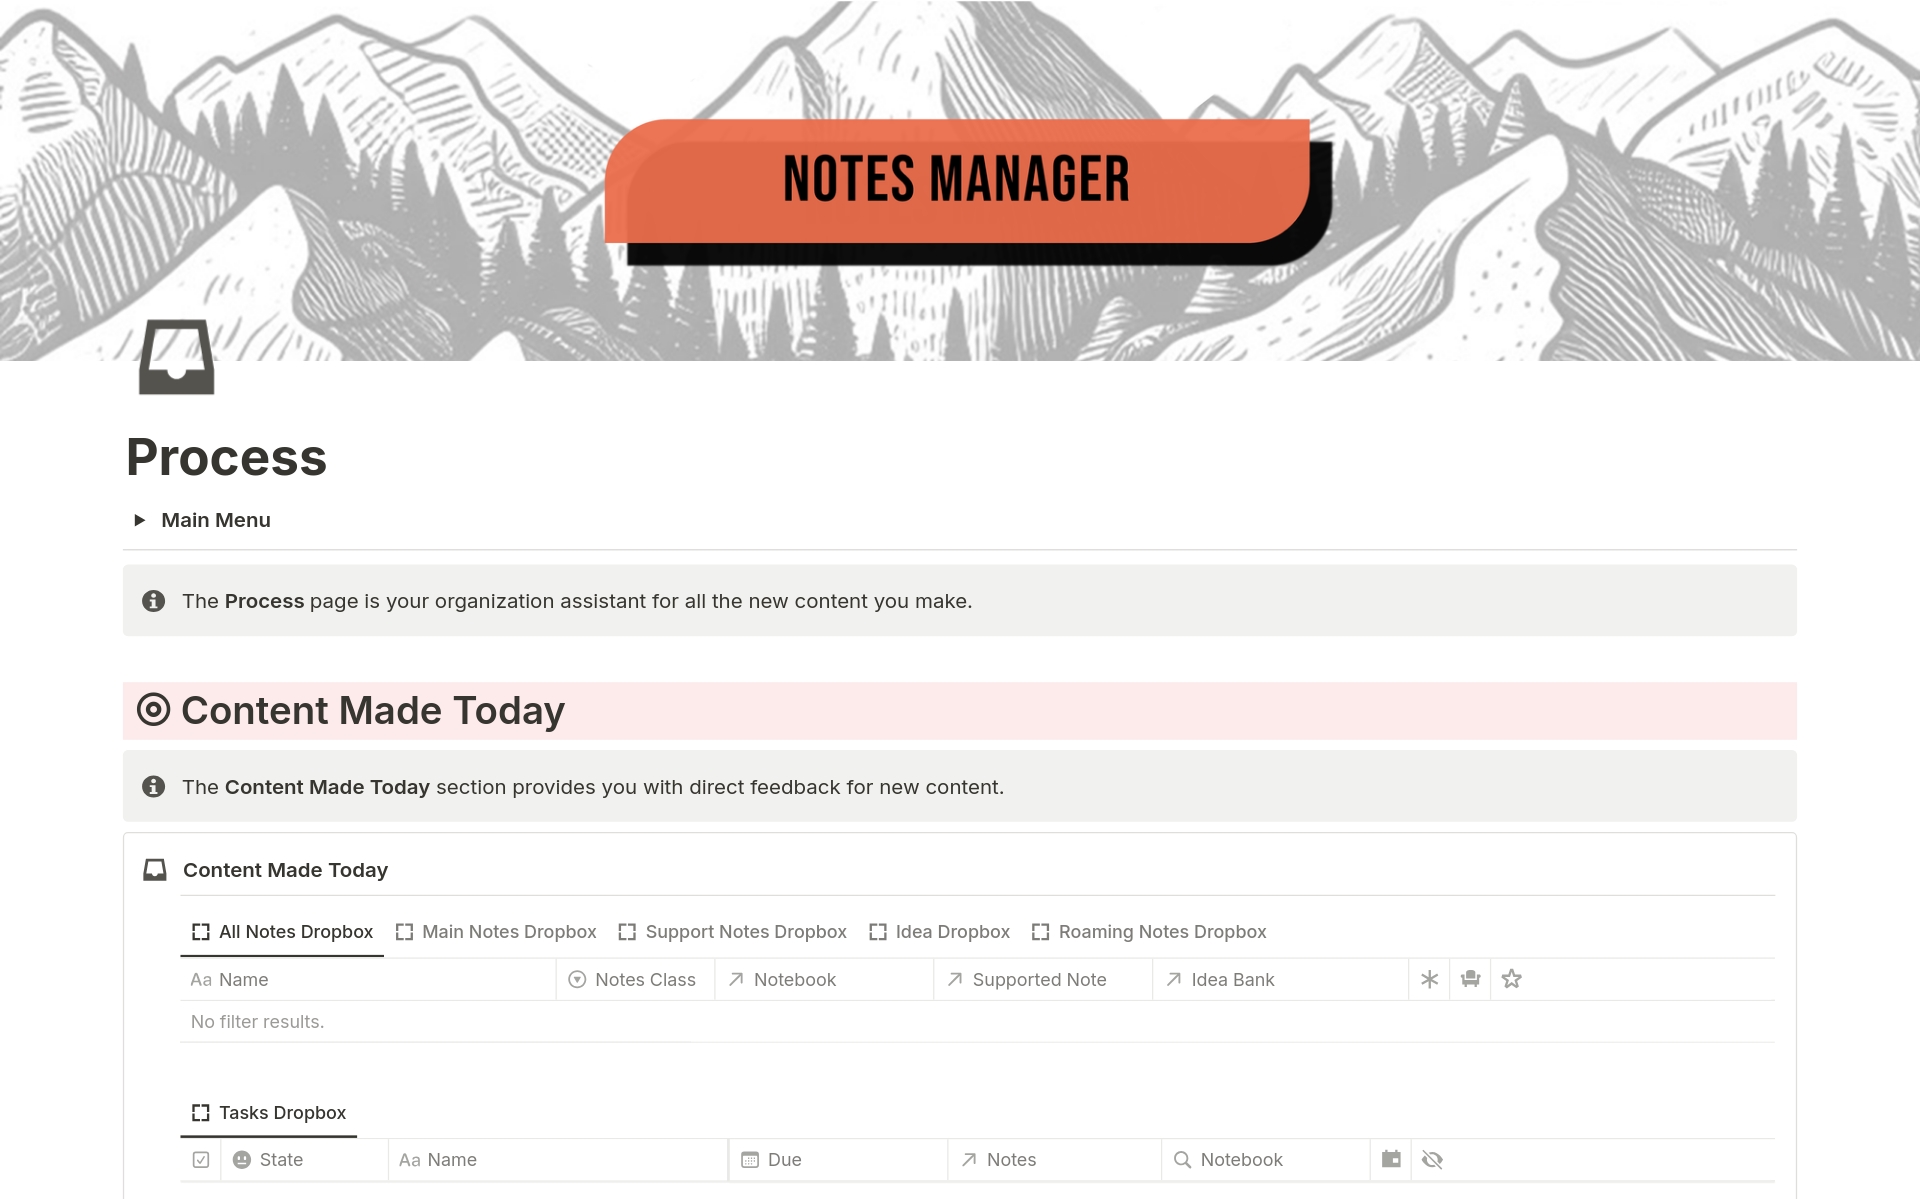
Task: Click the info icon in Process description
Action: pyautogui.click(x=153, y=601)
